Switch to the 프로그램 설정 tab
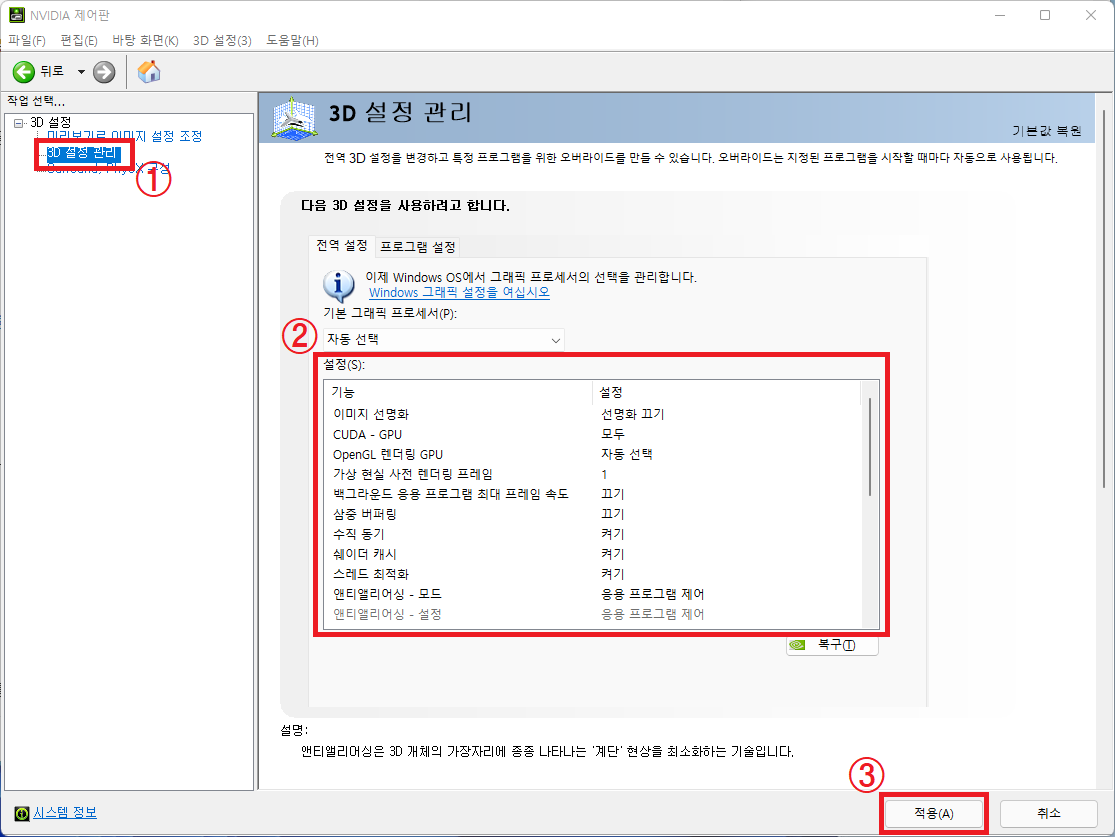The width and height of the screenshot is (1115, 837). (417, 247)
